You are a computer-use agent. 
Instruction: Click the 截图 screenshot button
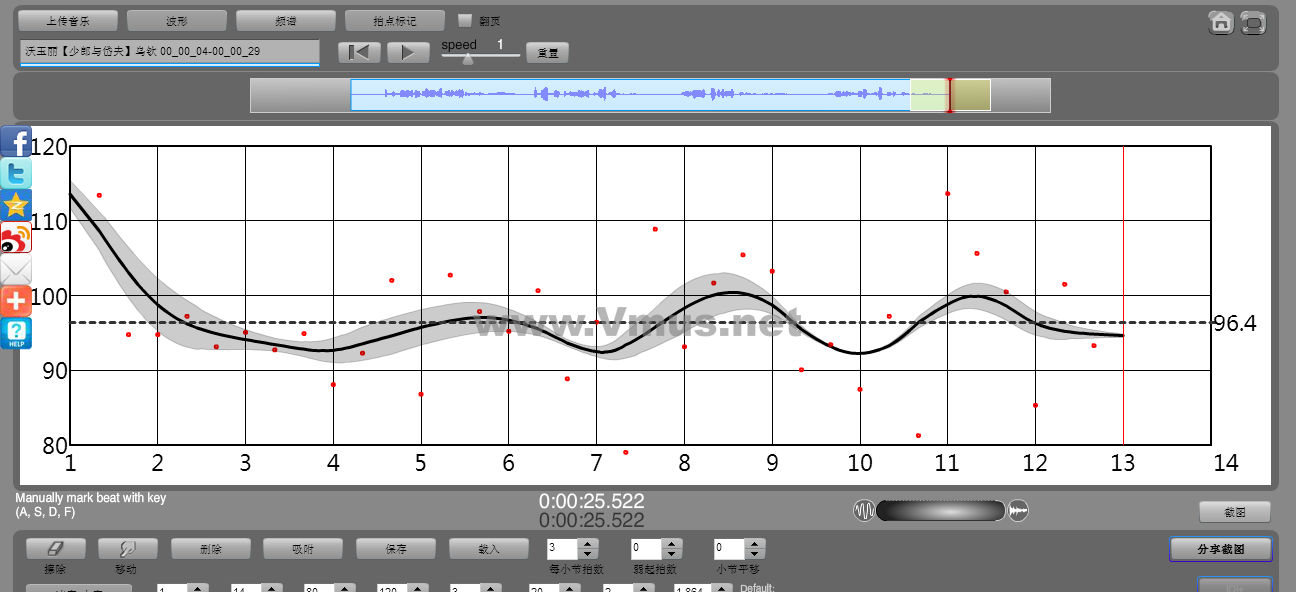click(1235, 512)
